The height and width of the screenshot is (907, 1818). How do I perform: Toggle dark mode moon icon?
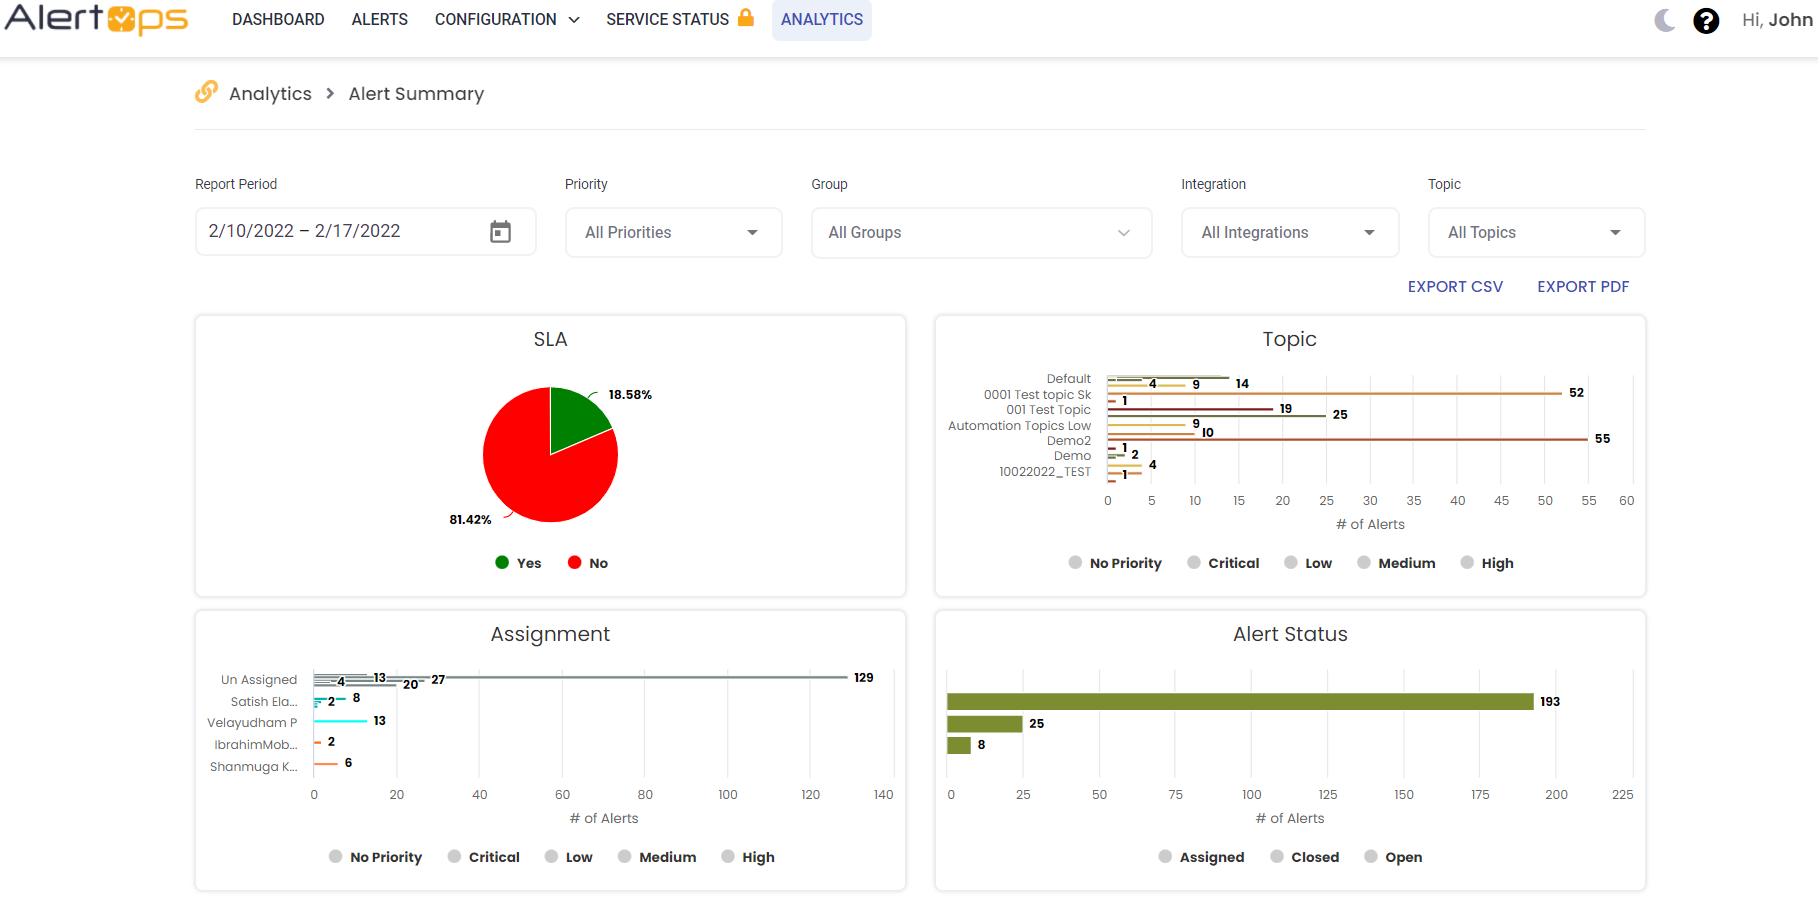tap(1664, 20)
